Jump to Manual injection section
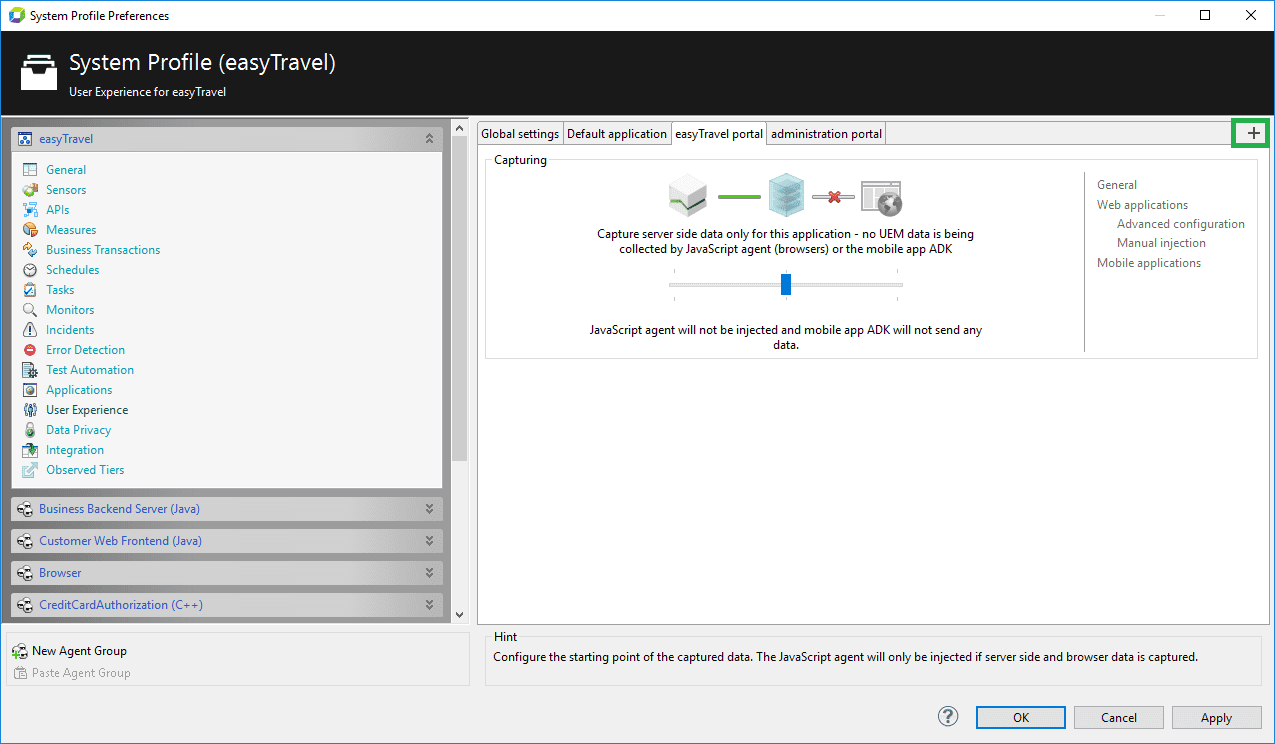This screenshot has width=1275, height=744. [x=1161, y=243]
